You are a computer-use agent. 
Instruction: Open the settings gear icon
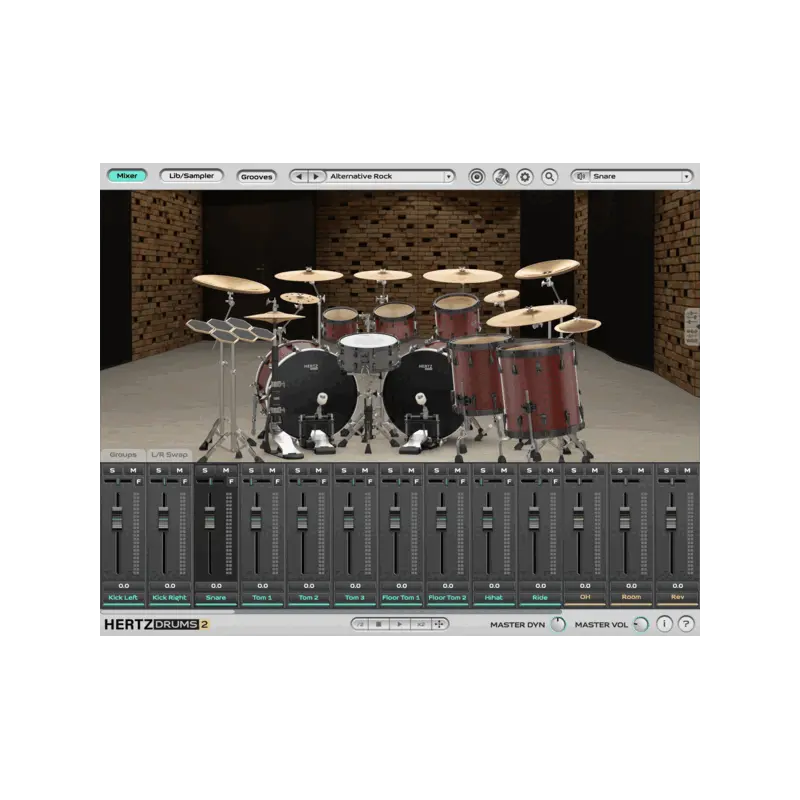point(524,177)
